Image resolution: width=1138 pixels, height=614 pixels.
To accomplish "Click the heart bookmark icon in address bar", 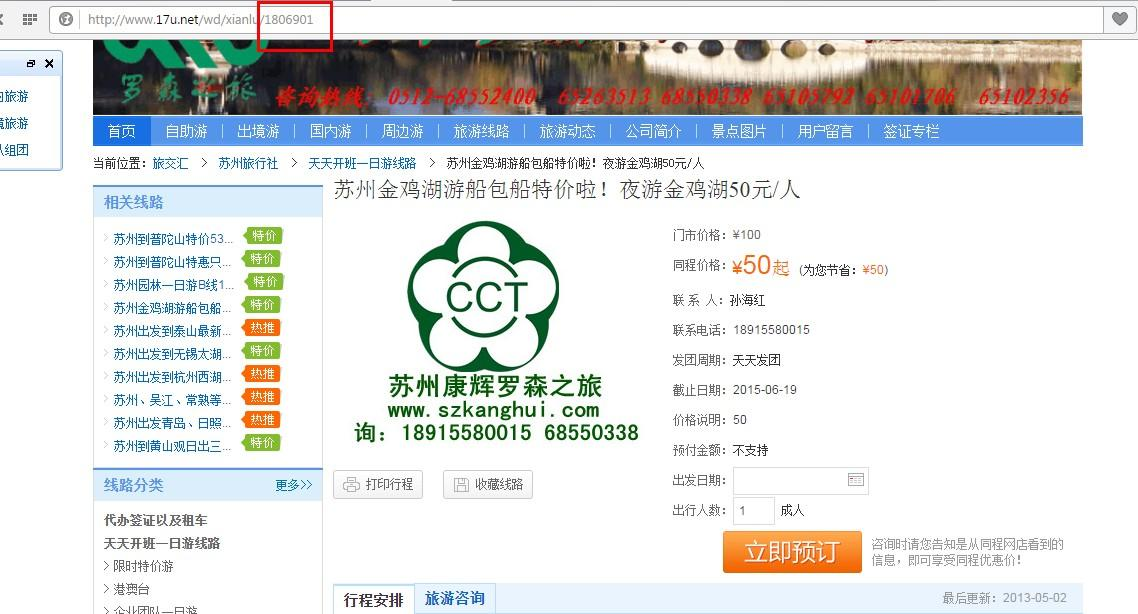I will [1120, 19].
